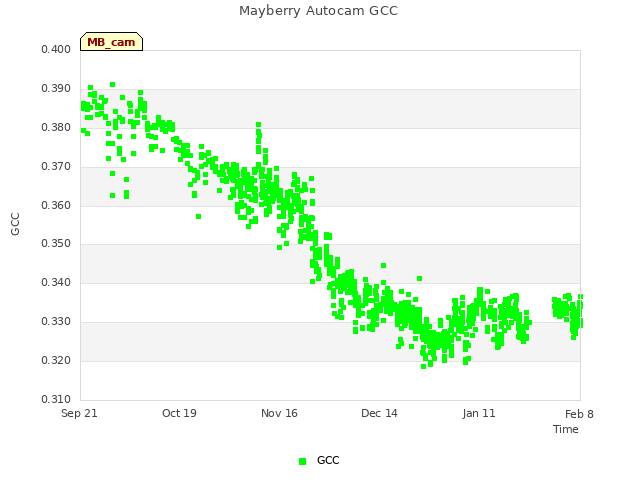
Task: Click the 0.360 y-axis value
Action: coord(56,205)
